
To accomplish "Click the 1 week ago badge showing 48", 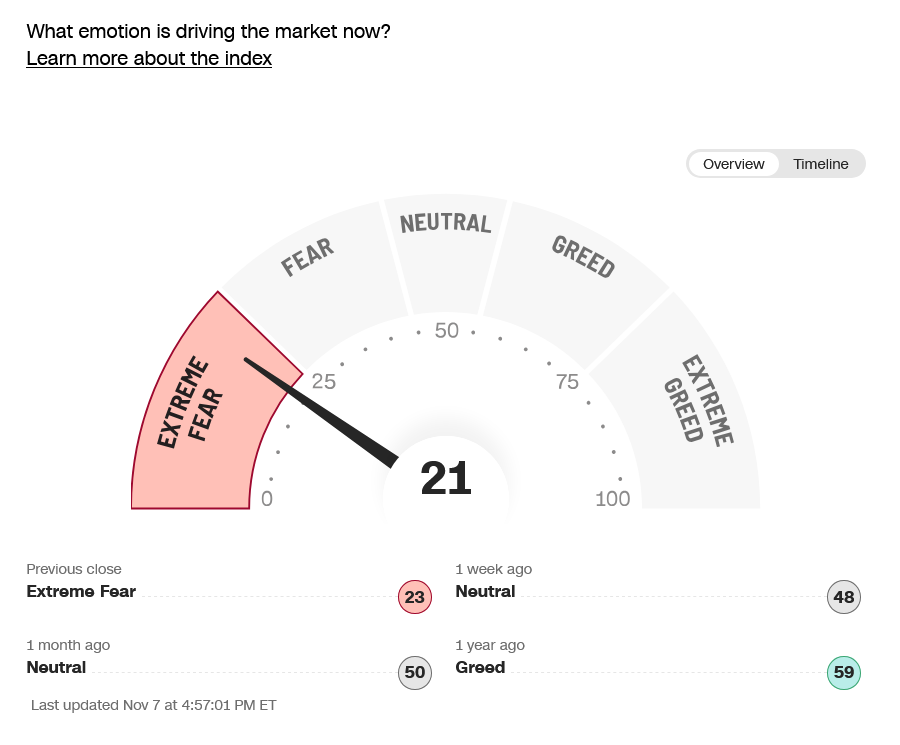I will (844, 597).
